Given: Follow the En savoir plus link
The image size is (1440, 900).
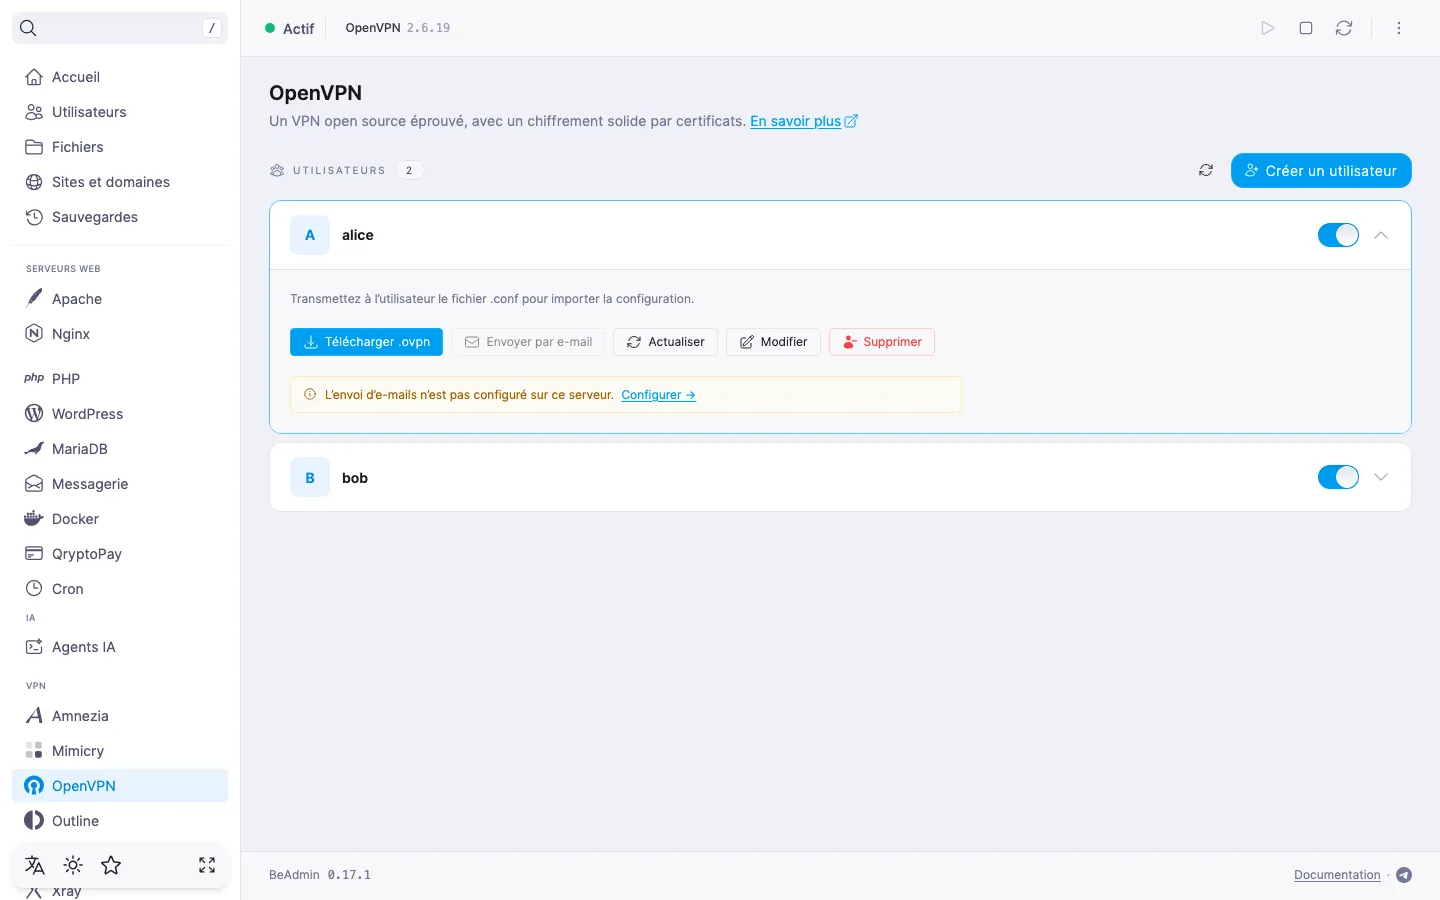Looking at the screenshot, I should pos(804,121).
